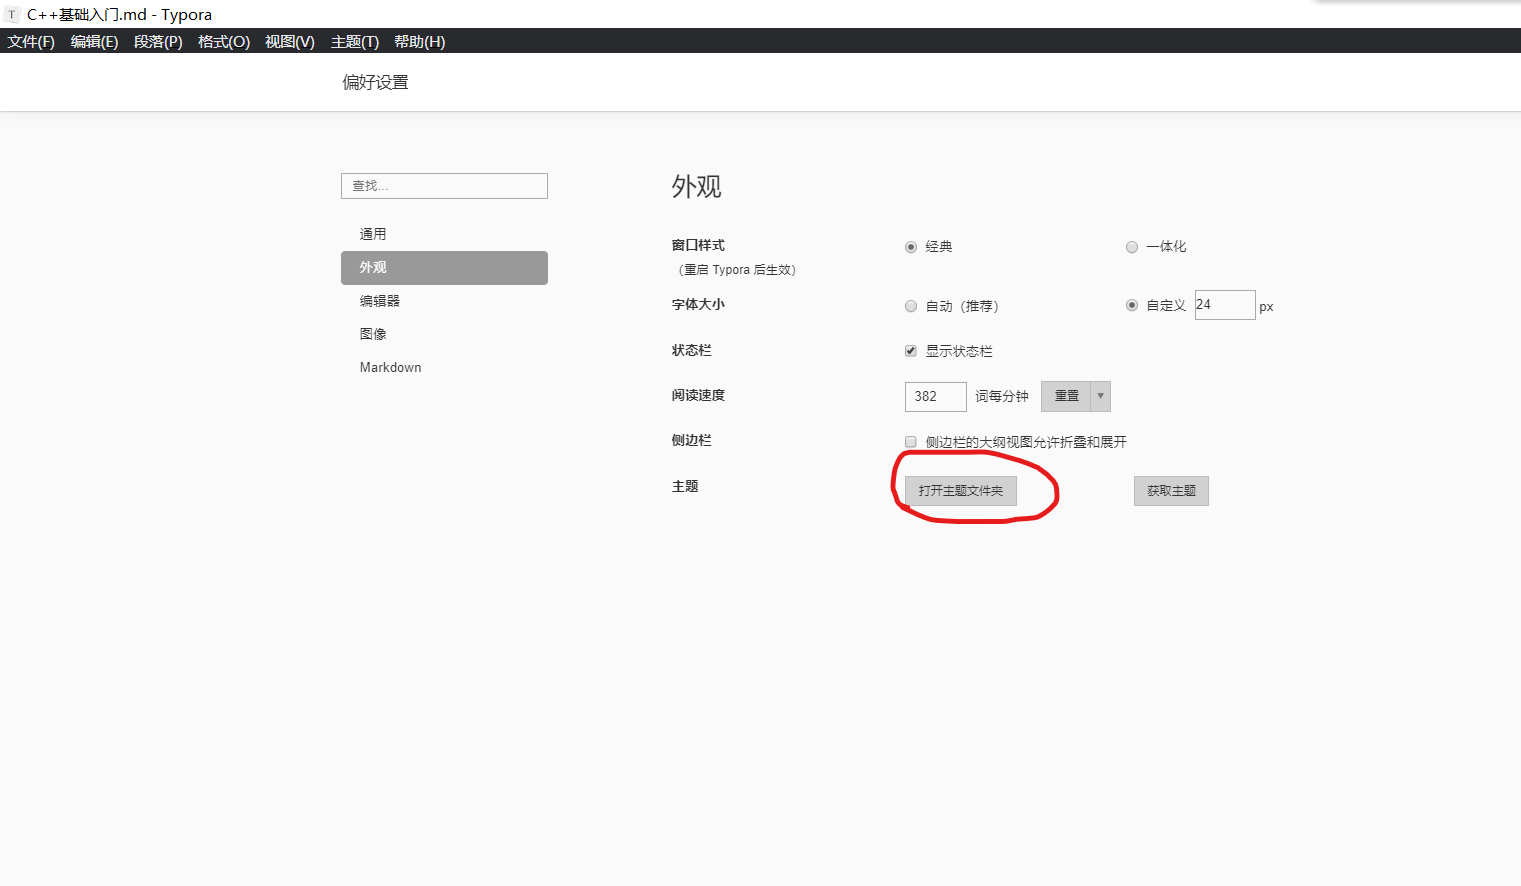This screenshot has width=1521, height=886.
Task: Choose the 自定义 font size option
Action: pyautogui.click(x=1131, y=305)
